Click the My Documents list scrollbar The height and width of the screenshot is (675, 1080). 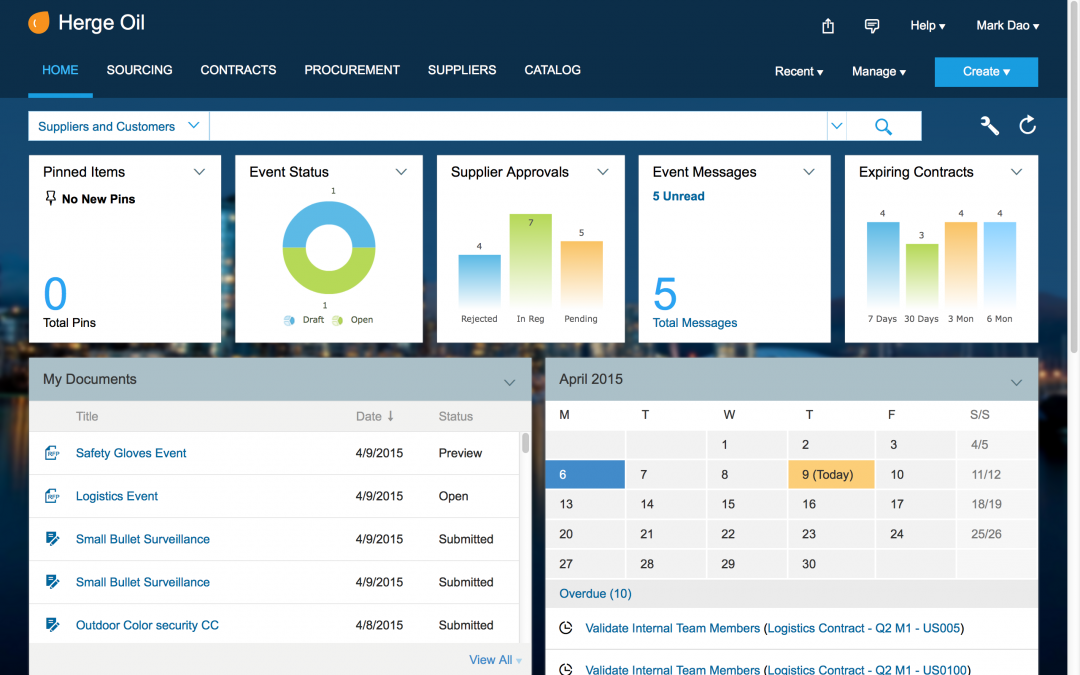(x=526, y=443)
